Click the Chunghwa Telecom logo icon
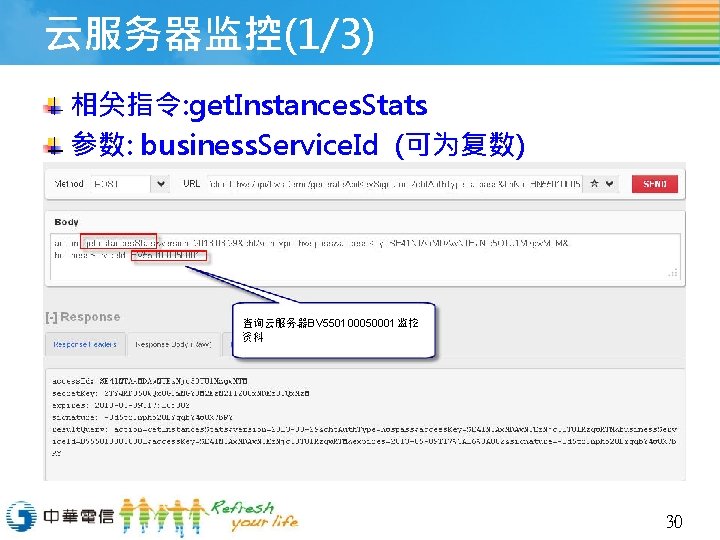 tap(21, 516)
